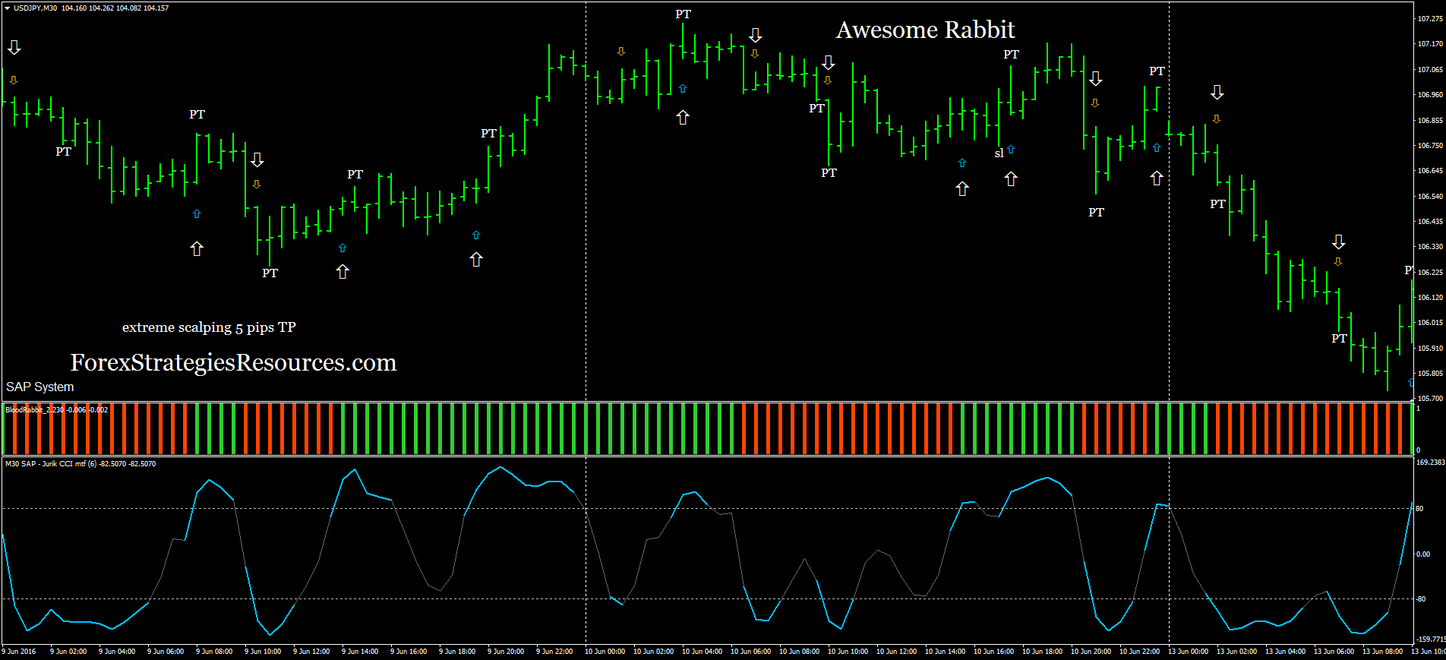Select the BloodRabbit indicator sub-window label

(57, 409)
